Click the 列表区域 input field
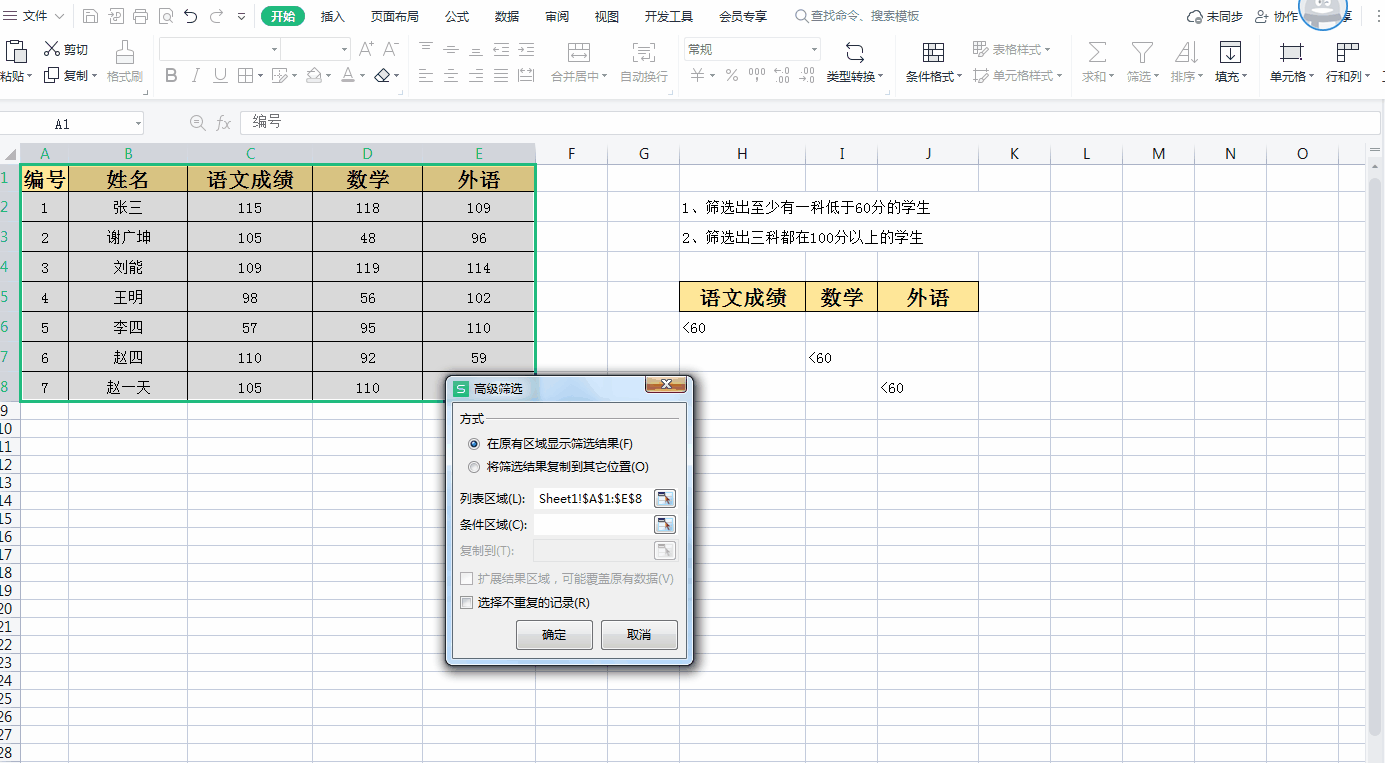 click(592, 498)
